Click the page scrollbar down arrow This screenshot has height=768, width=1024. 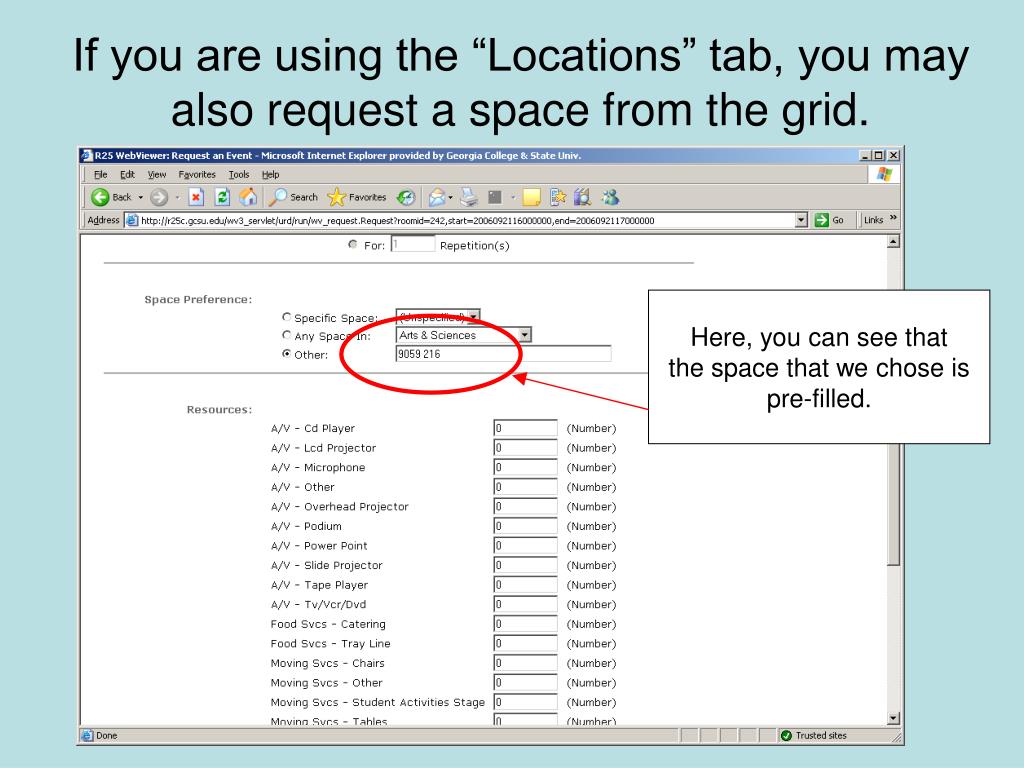[x=893, y=718]
